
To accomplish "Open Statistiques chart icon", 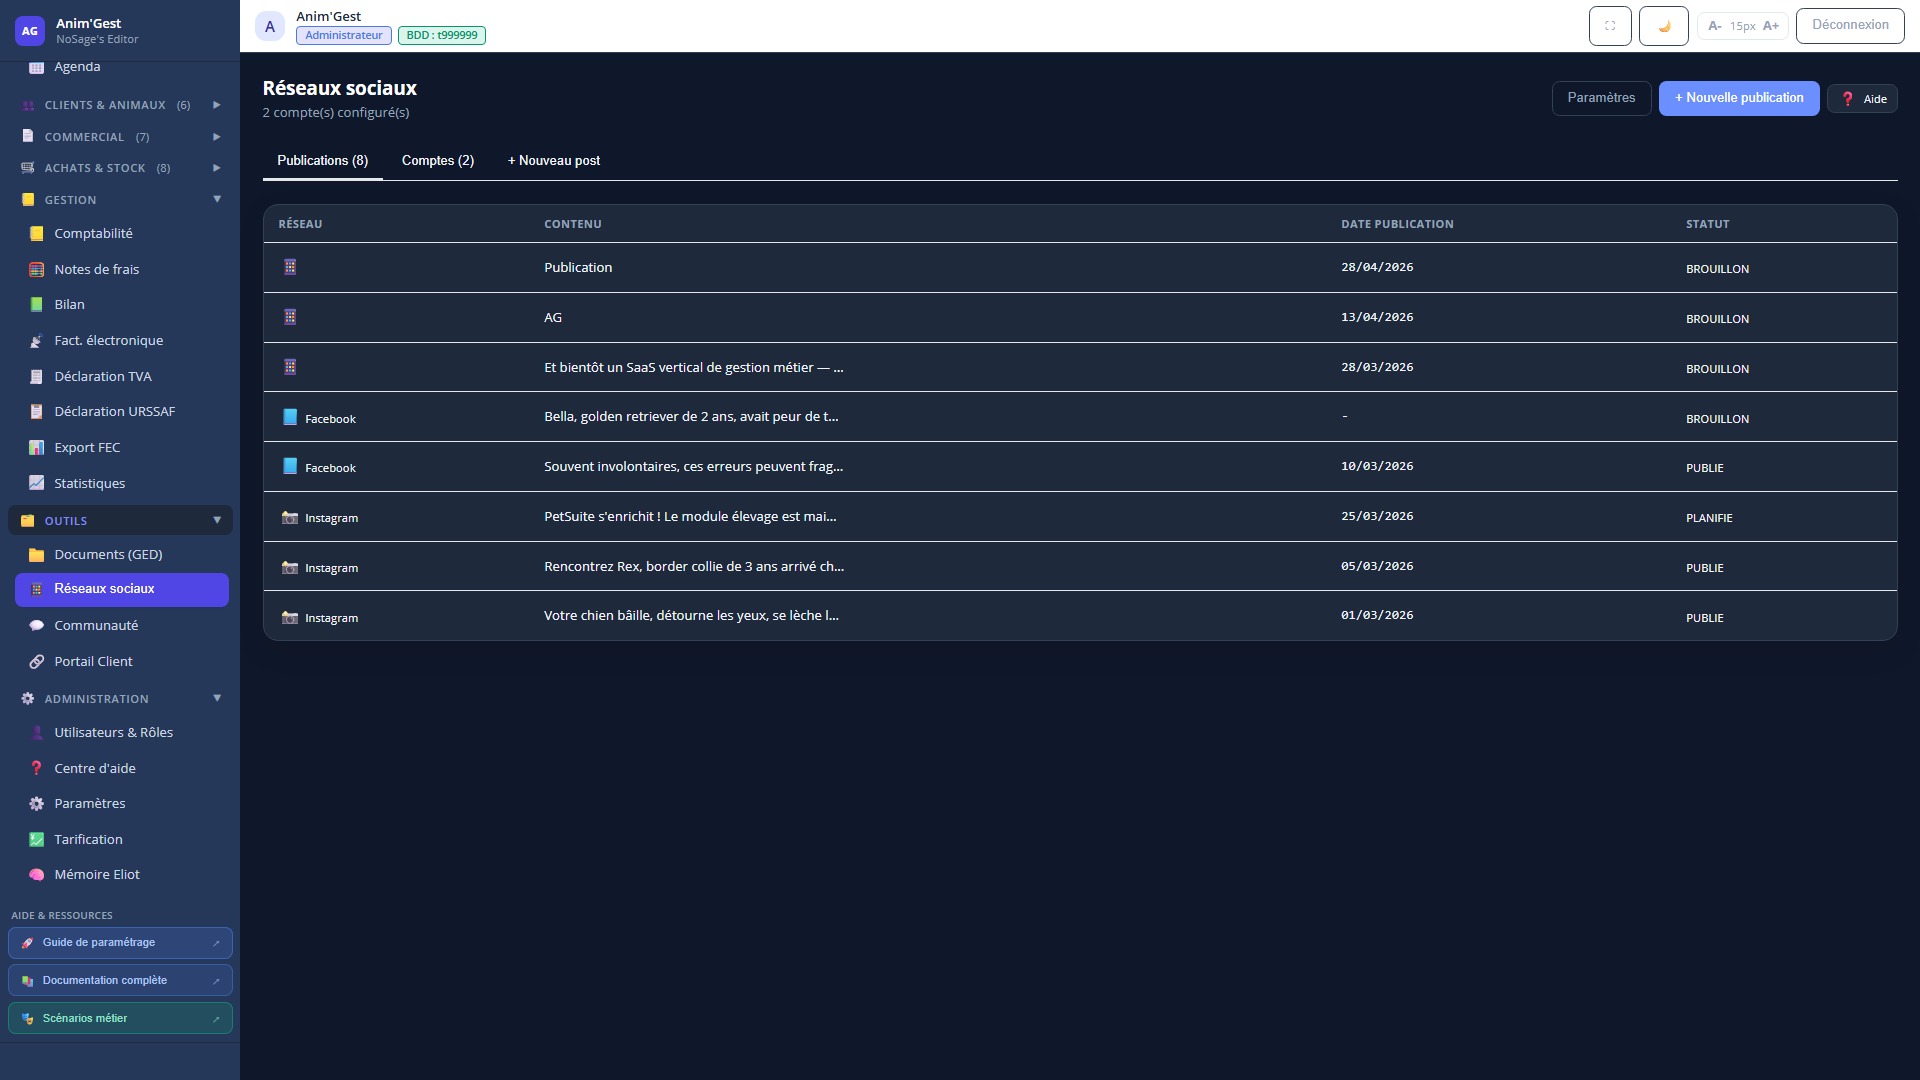I will (x=37, y=483).
